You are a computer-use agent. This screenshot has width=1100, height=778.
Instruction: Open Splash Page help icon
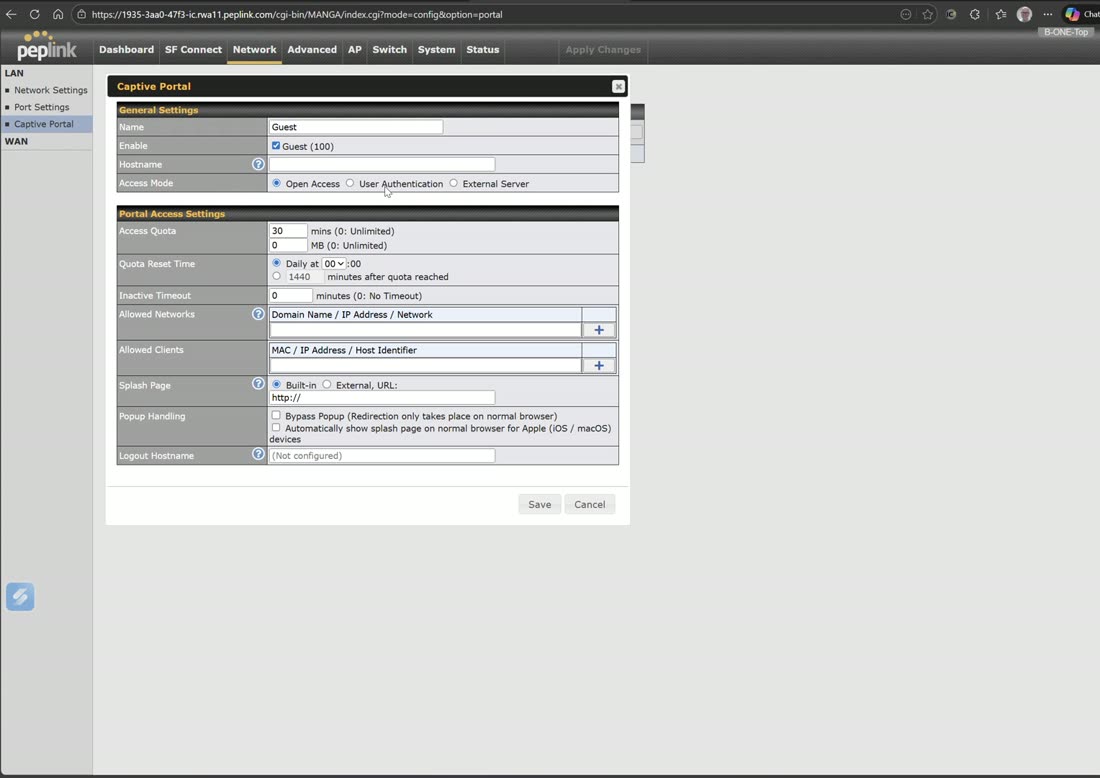[x=258, y=384]
